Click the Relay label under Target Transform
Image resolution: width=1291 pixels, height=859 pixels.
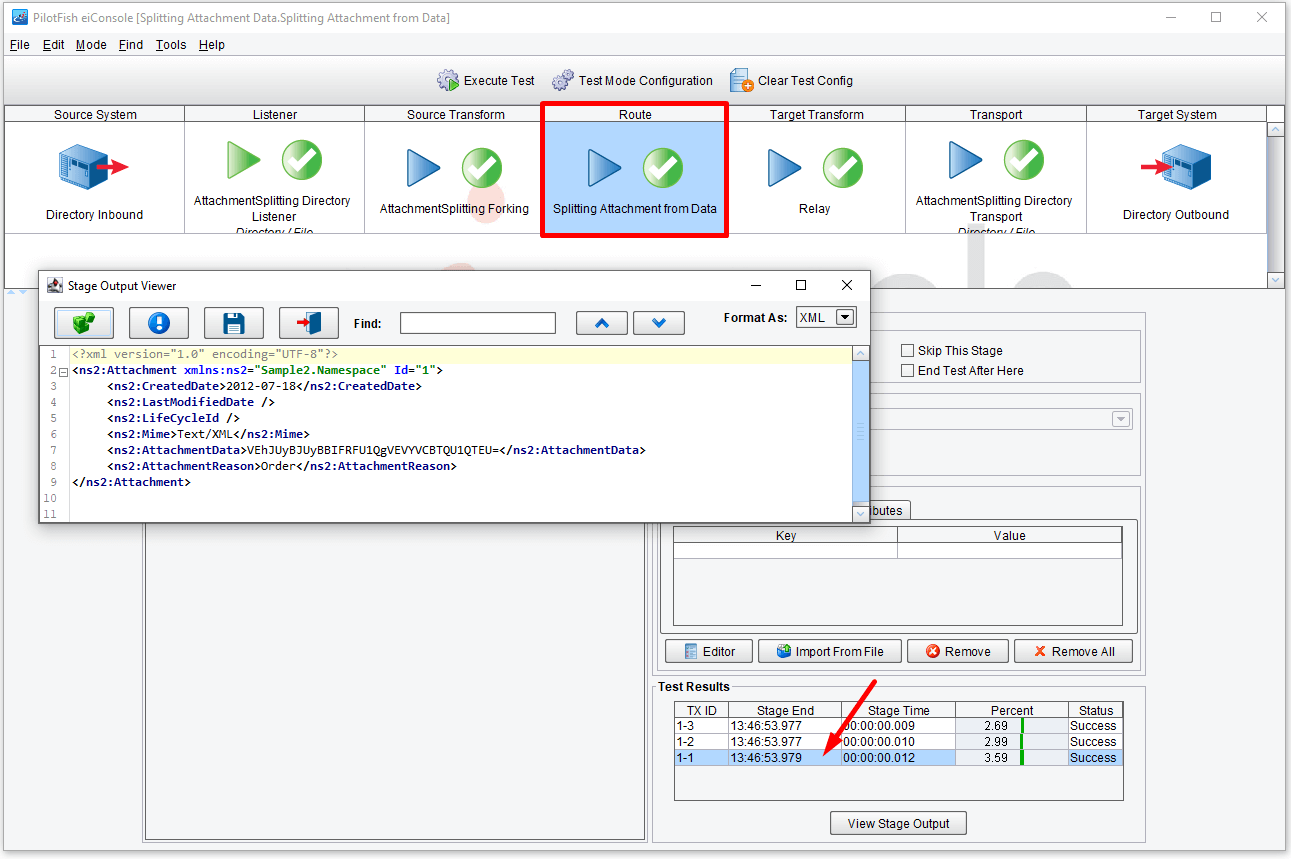(x=815, y=209)
